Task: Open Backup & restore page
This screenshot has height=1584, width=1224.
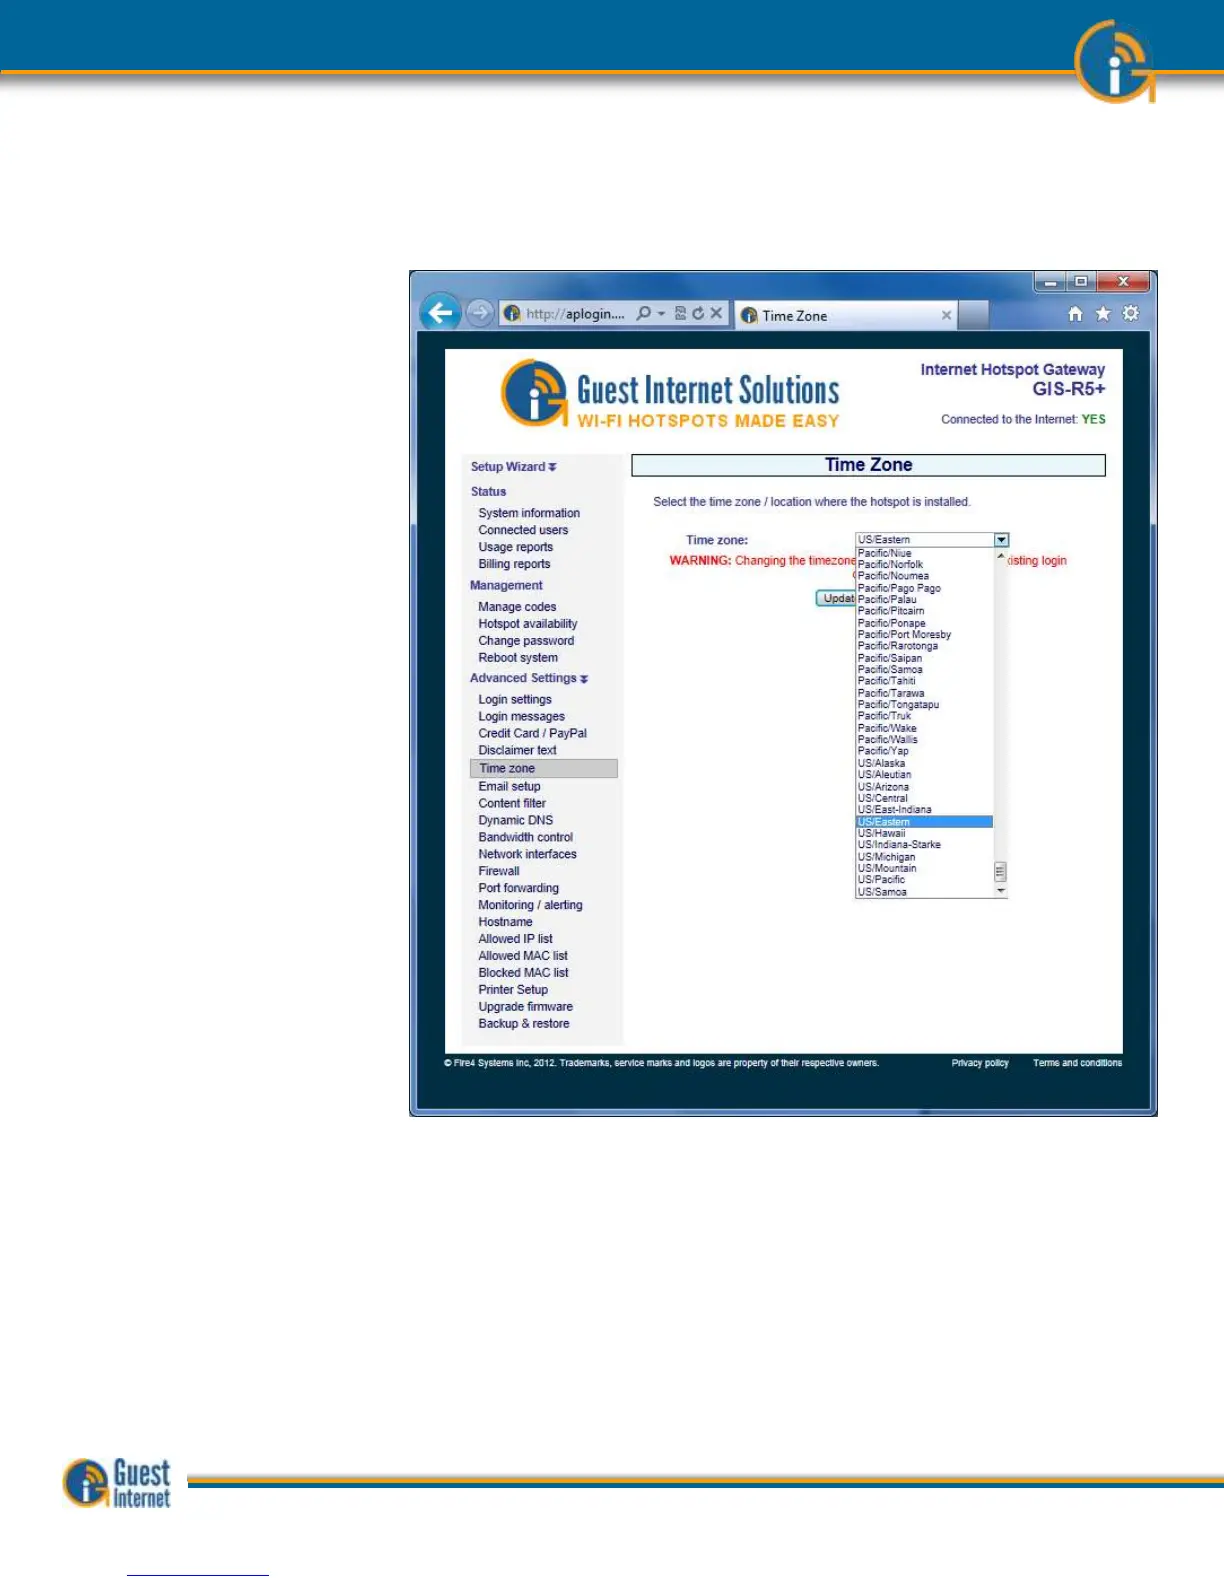Action: pos(524,1024)
